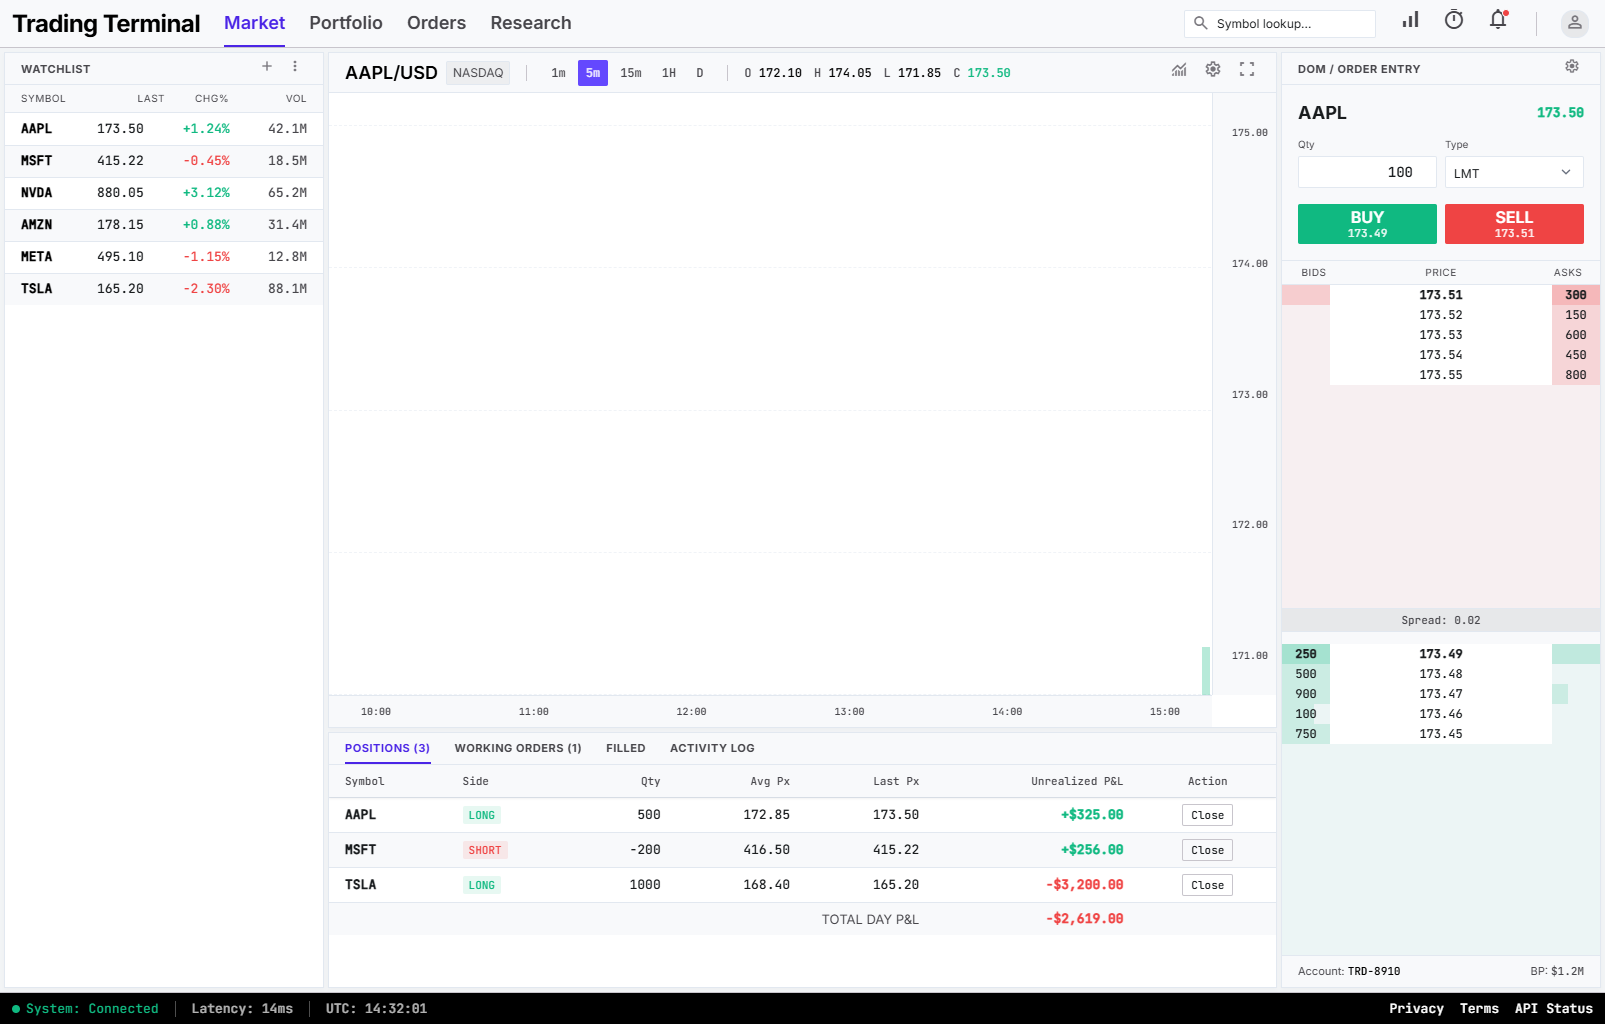The width and height of the screenshot is (1605, 1024).
Task: Close the TSLA position
Action: 1207,885
